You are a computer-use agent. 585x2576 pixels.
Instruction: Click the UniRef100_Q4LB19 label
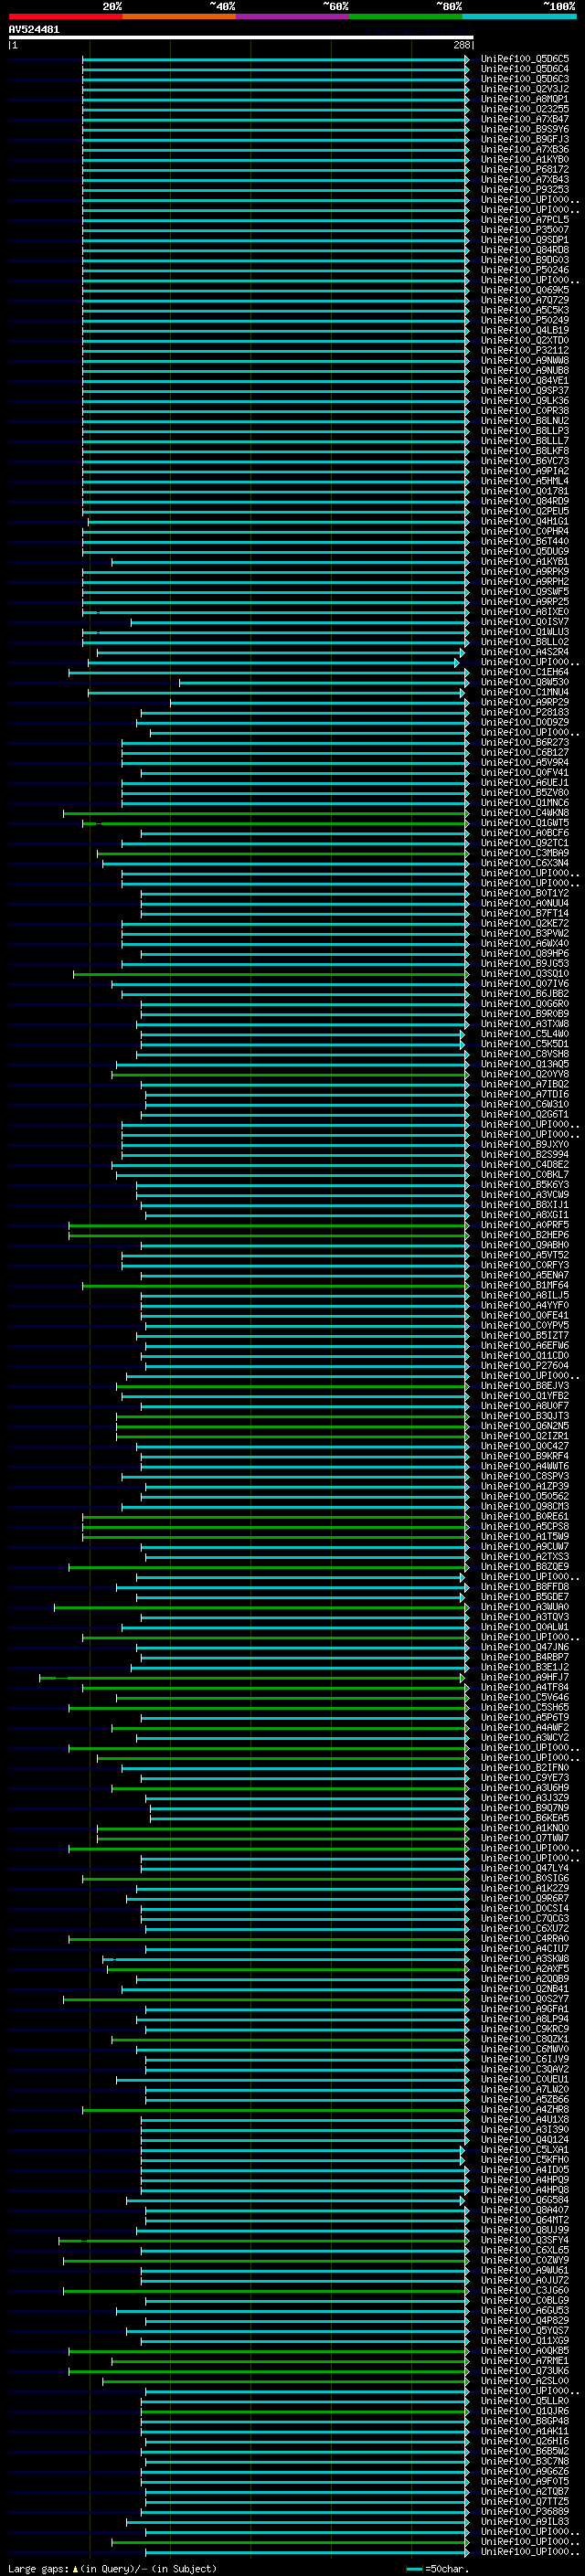pos(525,330)
